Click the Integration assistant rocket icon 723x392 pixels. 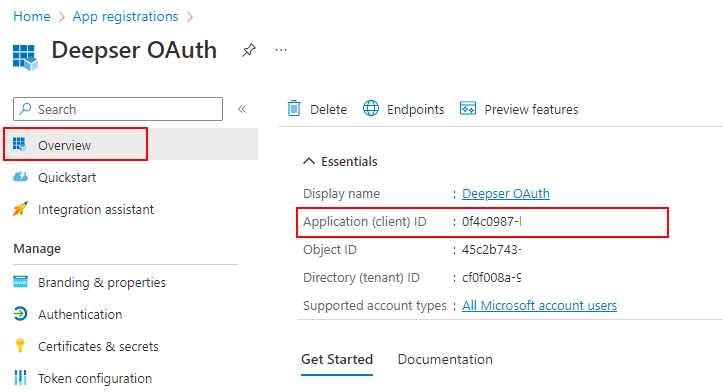pyautogui.click(x=20, y=209)
